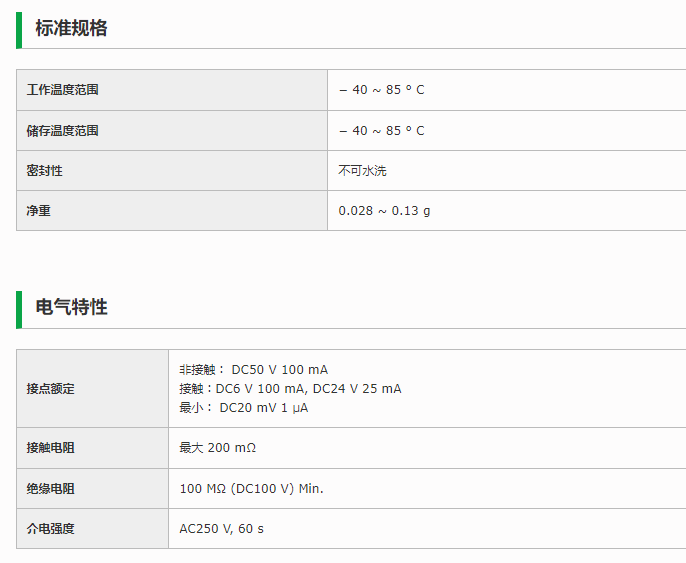Viewport: 686px width, 563px height.
Task: Click the 密封性 row label
Action: 44,171
